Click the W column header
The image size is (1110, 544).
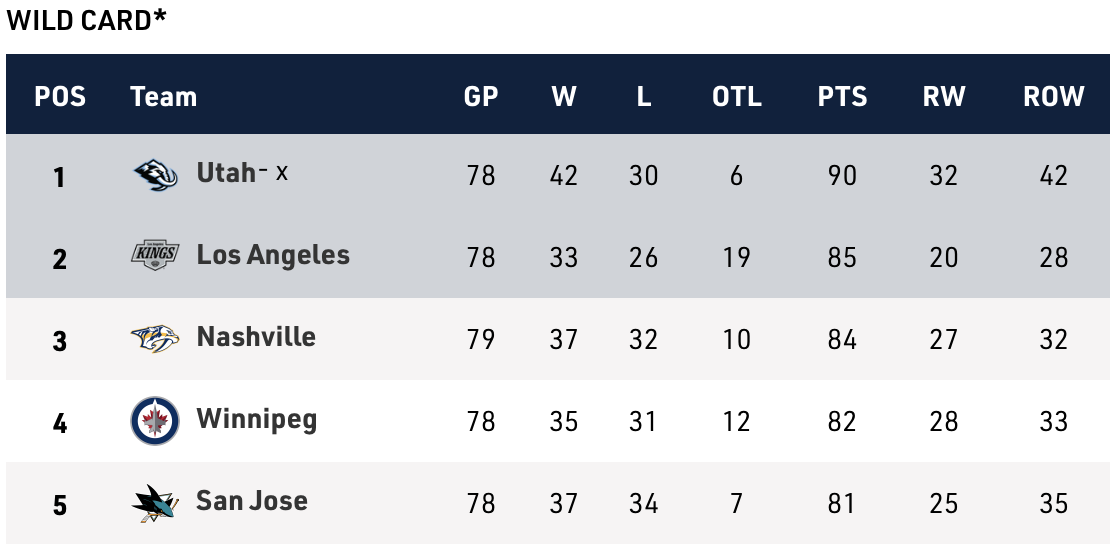point(564,96)
